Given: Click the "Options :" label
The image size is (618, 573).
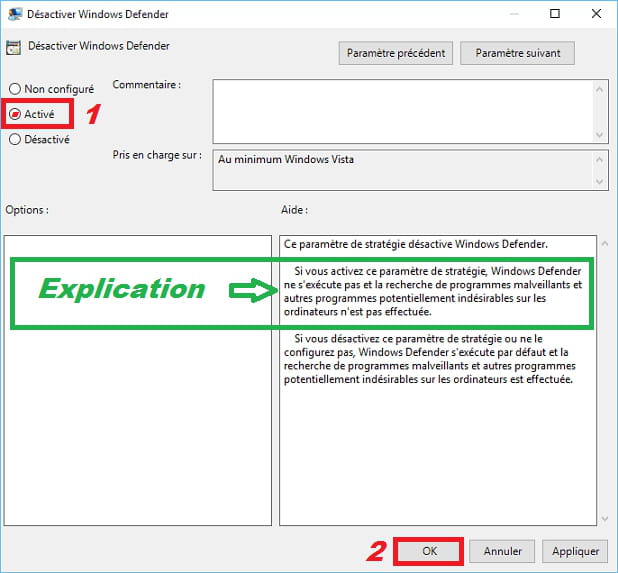Looking at the screenshot, I should [27, 210].
